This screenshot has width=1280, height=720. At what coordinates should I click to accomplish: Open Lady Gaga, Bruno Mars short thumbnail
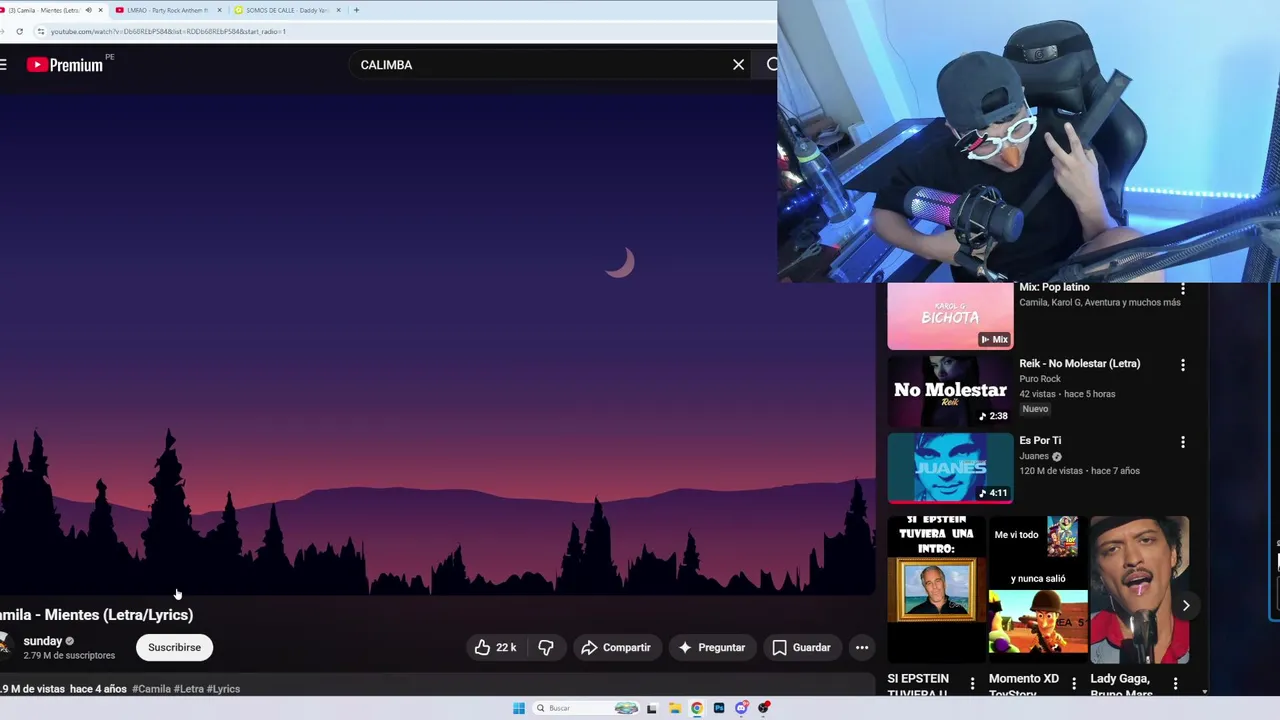[1140, 590]
